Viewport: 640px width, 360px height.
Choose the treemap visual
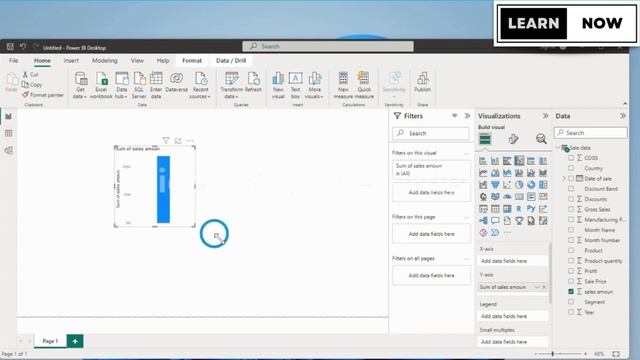point(543,185)
